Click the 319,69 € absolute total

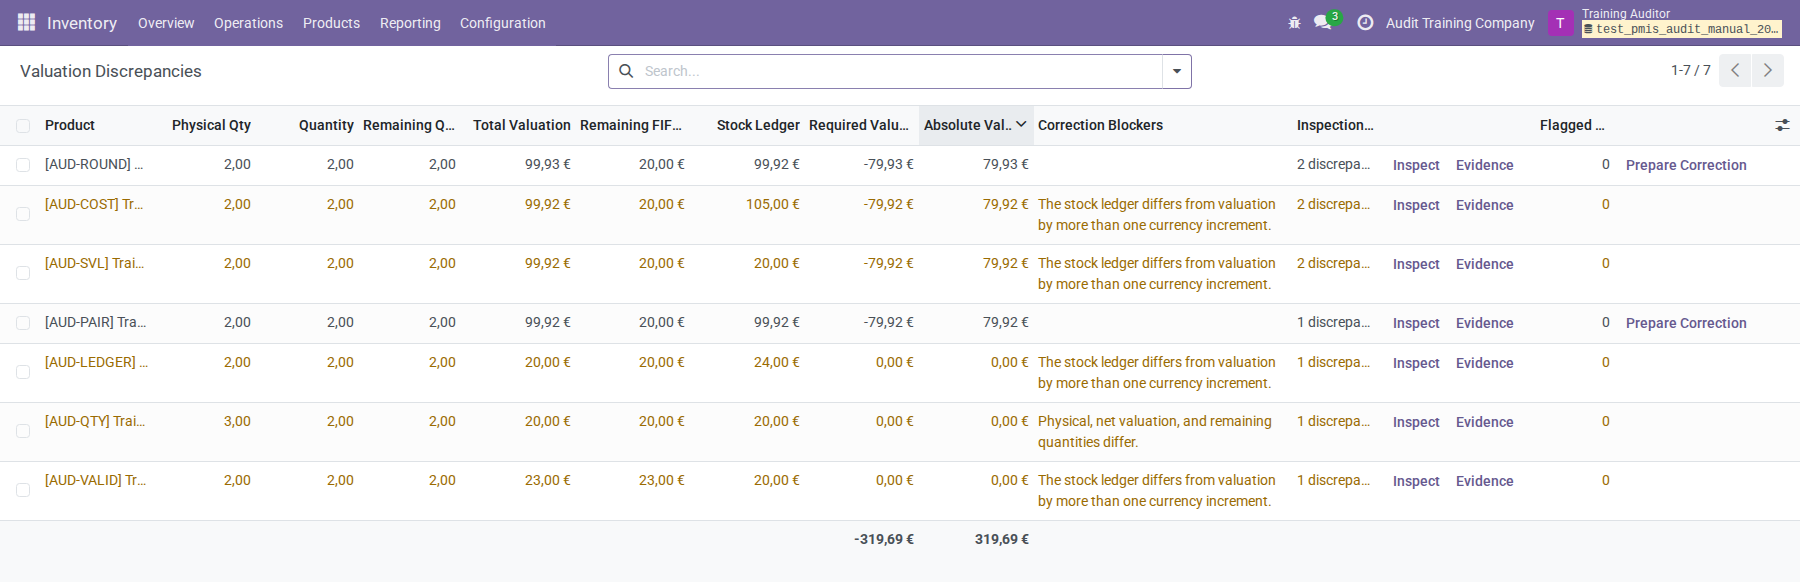[x=1002, y=539]
